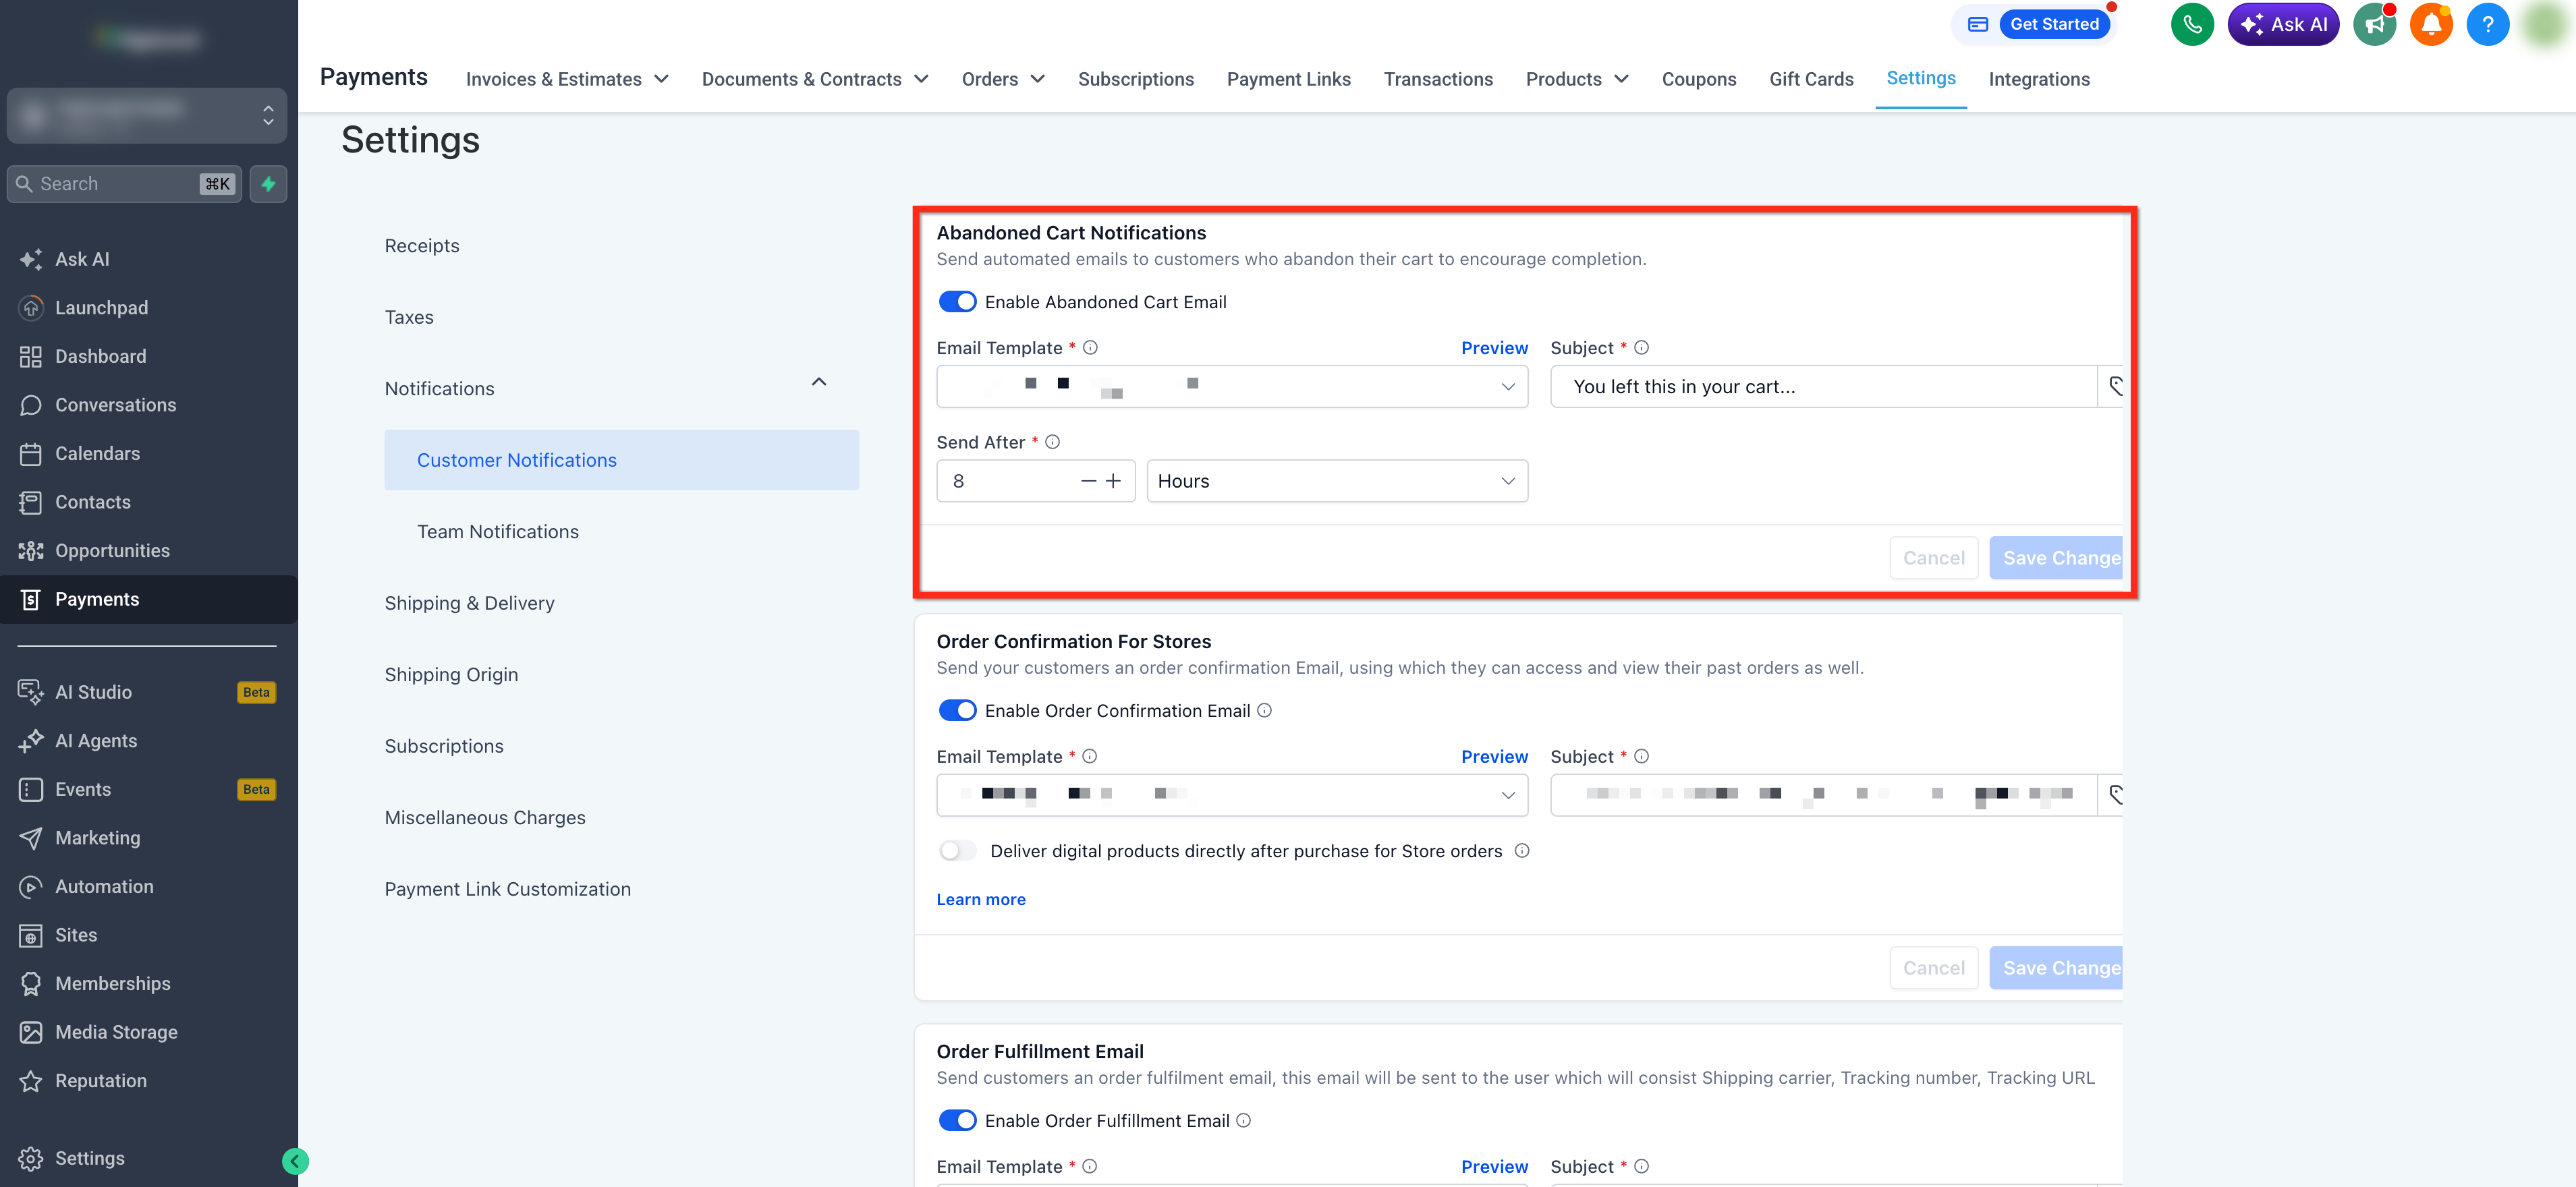Open Marketing in the sidebar

(97, 838)
